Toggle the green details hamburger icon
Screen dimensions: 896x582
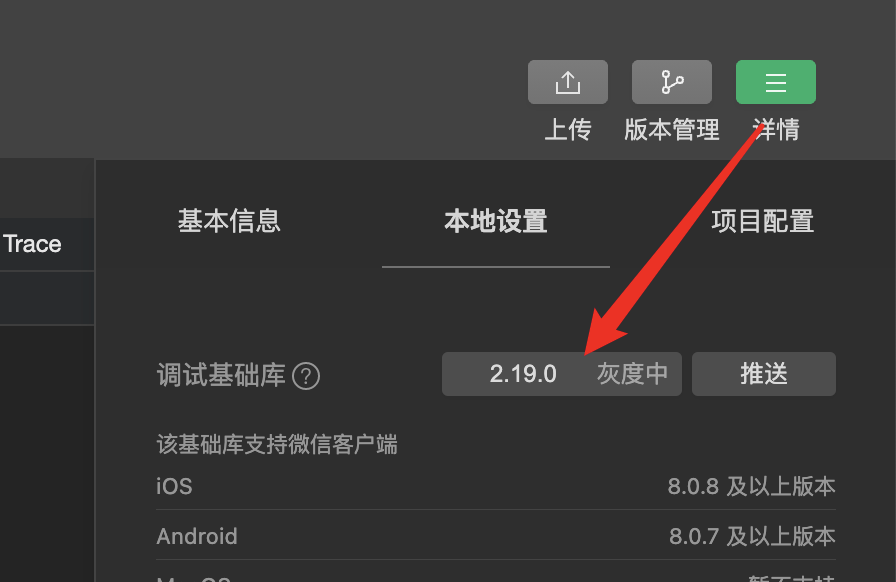coord(775,82)
